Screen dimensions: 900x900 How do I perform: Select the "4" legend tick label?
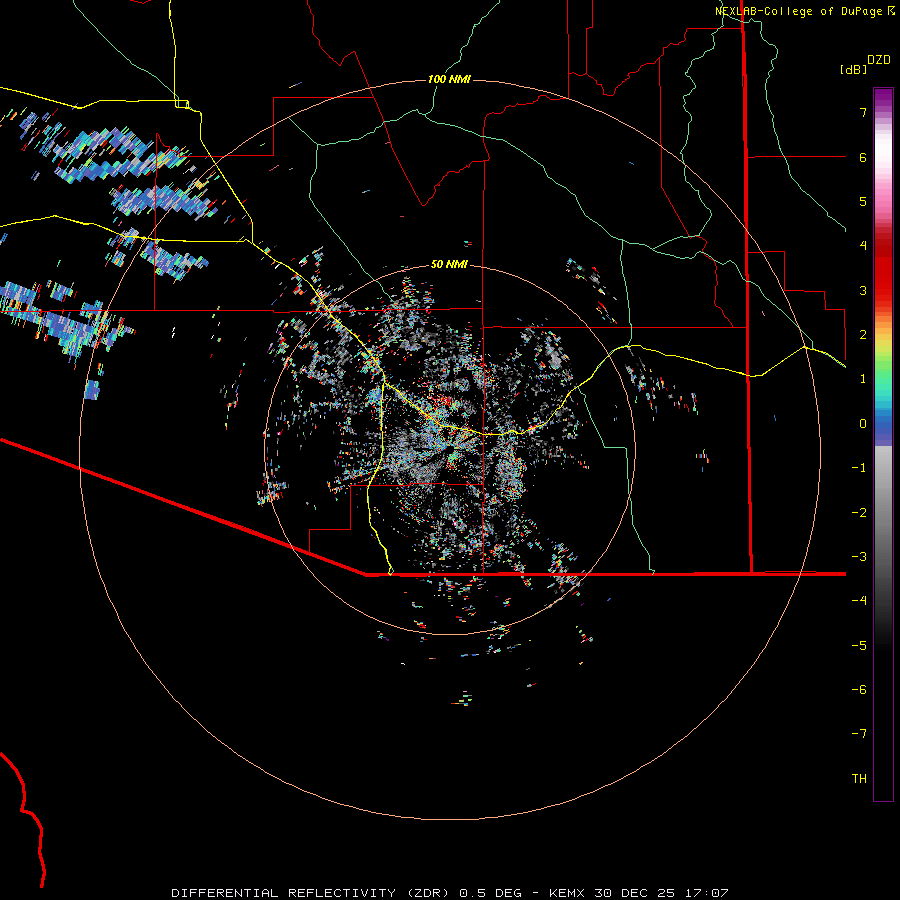863,246
